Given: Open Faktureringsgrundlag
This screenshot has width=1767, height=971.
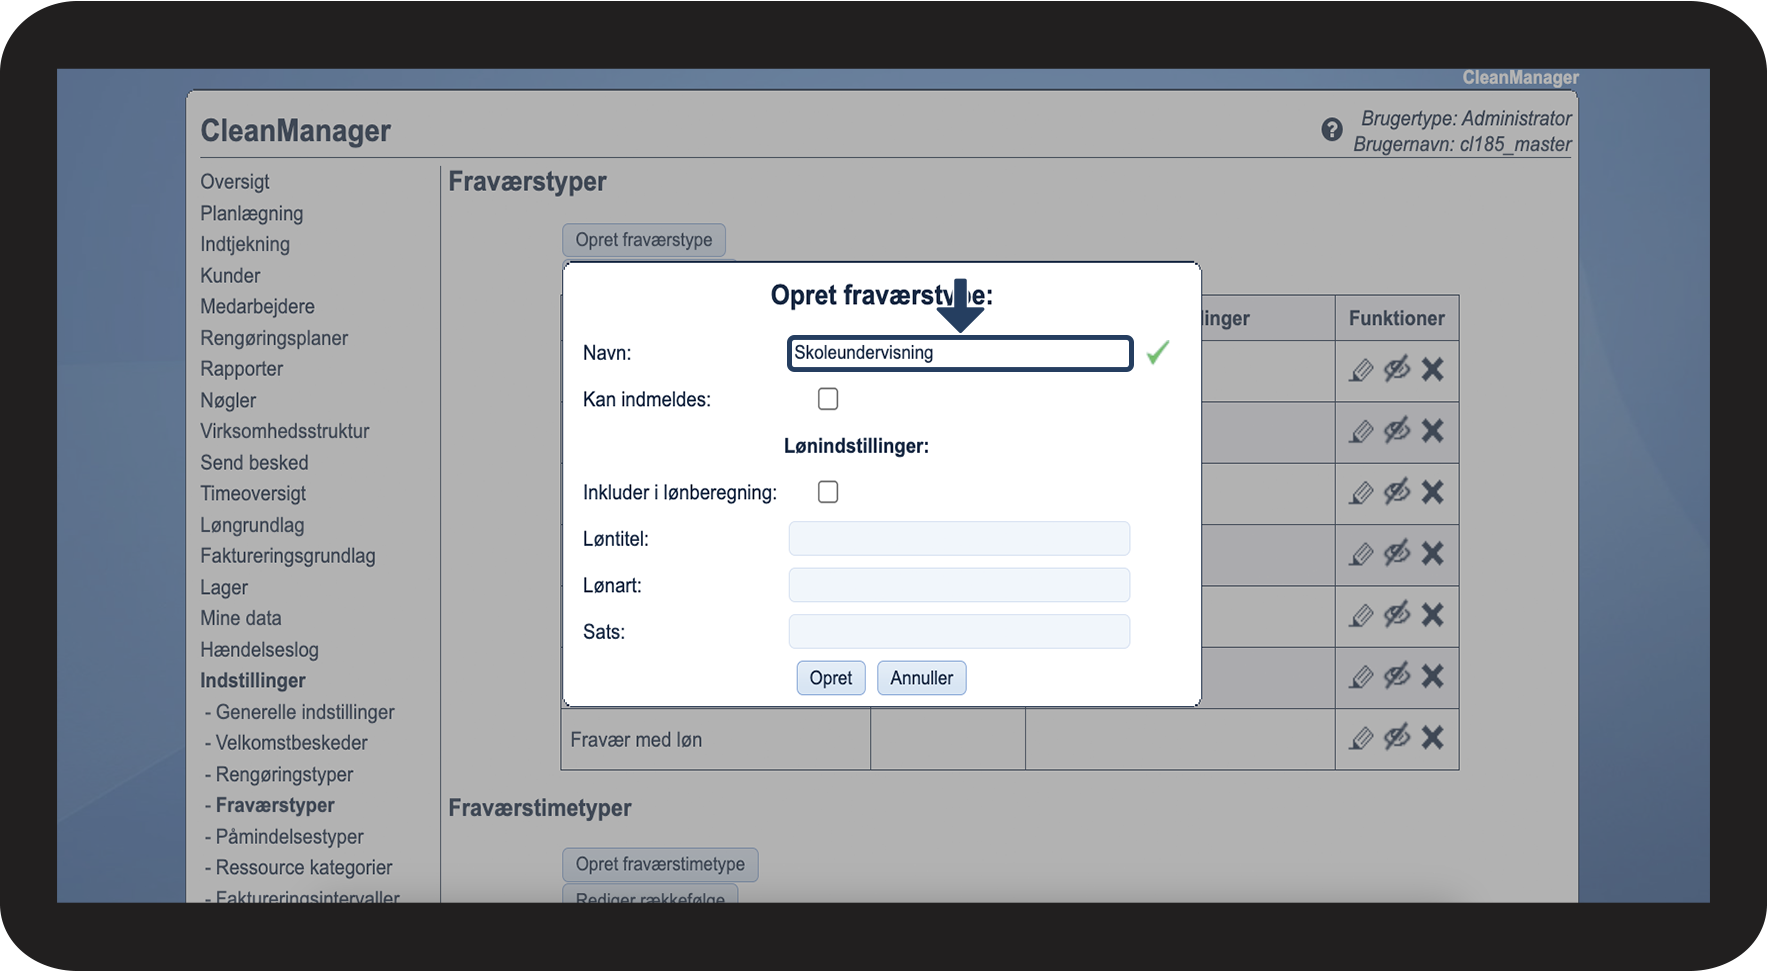Looking at the screenshot, I should coord(288,556).
